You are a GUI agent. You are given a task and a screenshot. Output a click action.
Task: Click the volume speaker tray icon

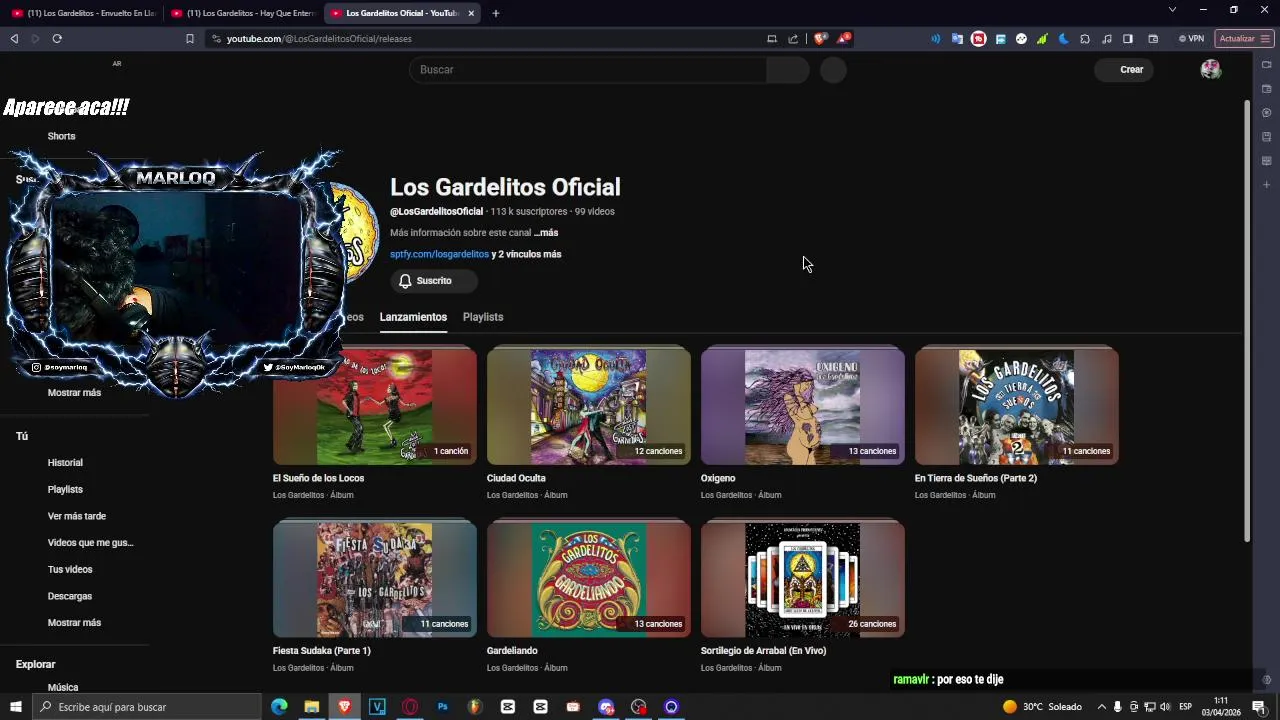tap(1165, 707)
